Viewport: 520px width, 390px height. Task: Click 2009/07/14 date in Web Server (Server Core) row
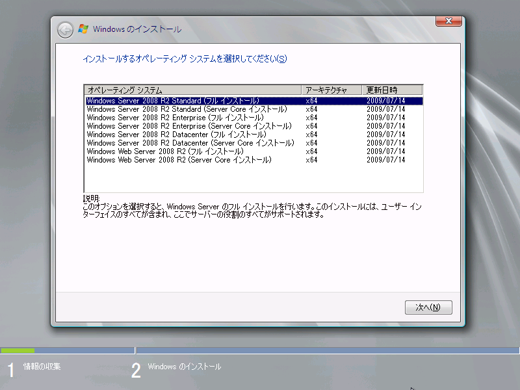click(386, 160)
